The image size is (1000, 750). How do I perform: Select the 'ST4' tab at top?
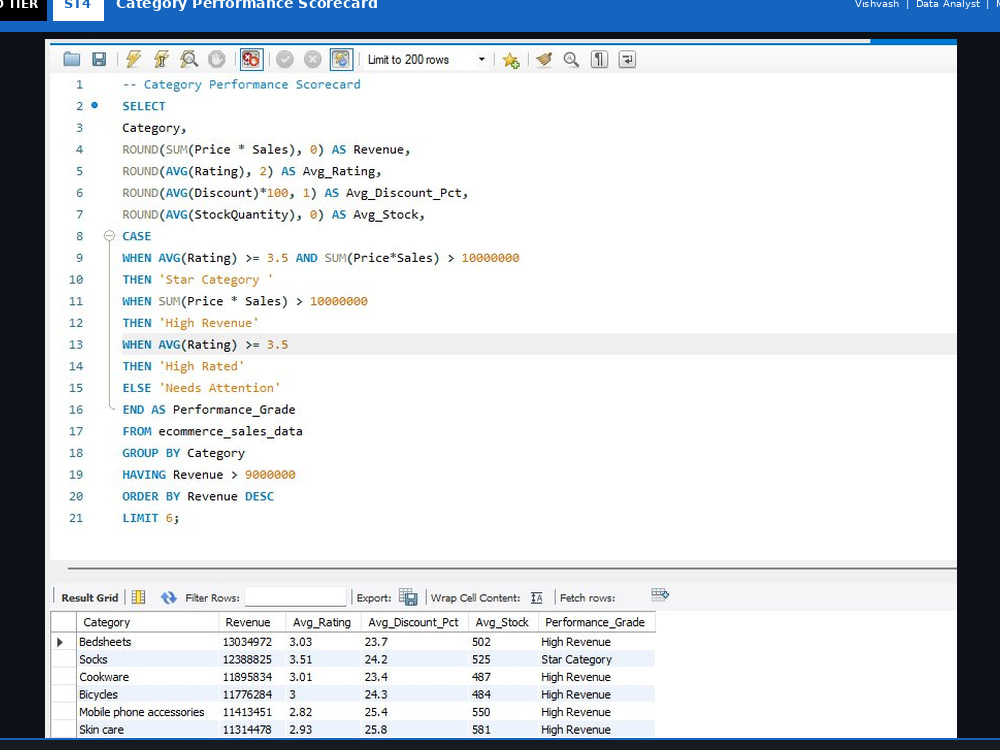tap(78, 6)
